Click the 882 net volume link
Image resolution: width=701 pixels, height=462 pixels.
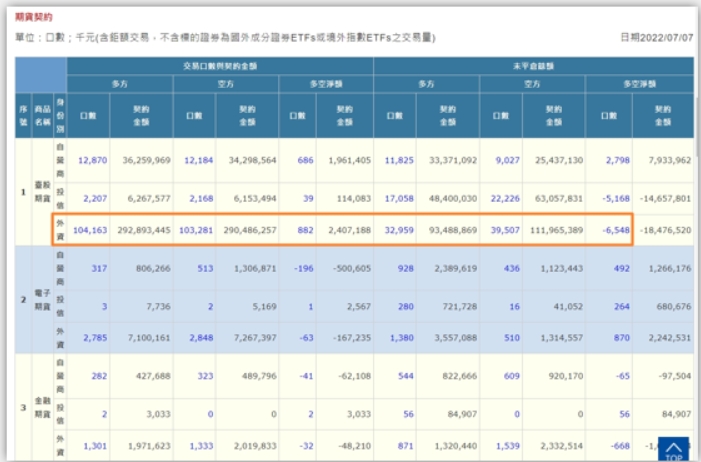click(305, 230)
